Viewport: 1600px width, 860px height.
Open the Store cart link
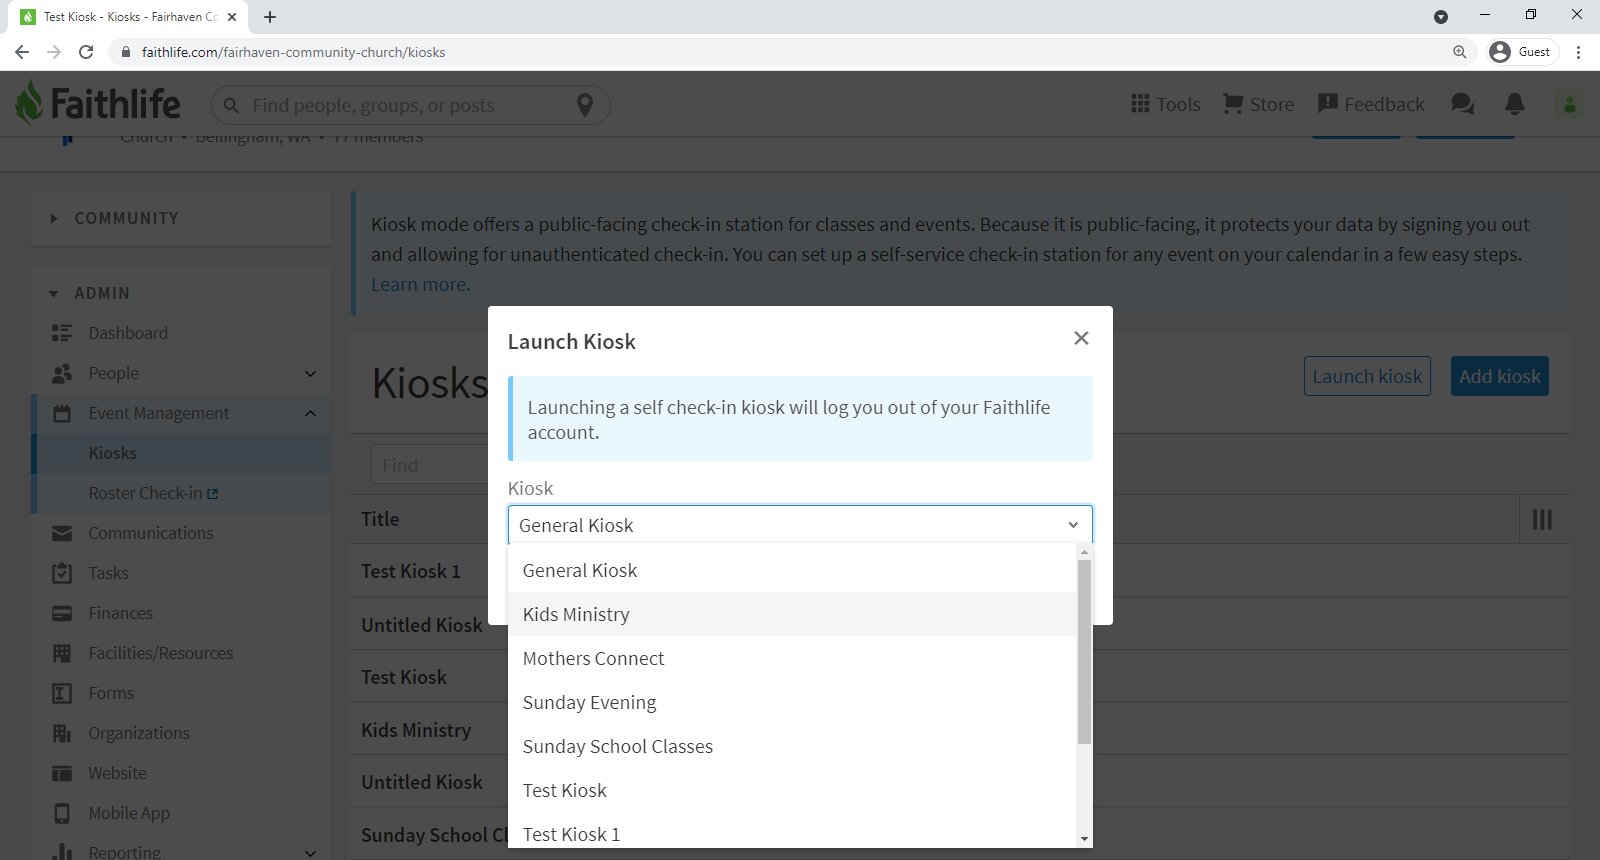1258,104
